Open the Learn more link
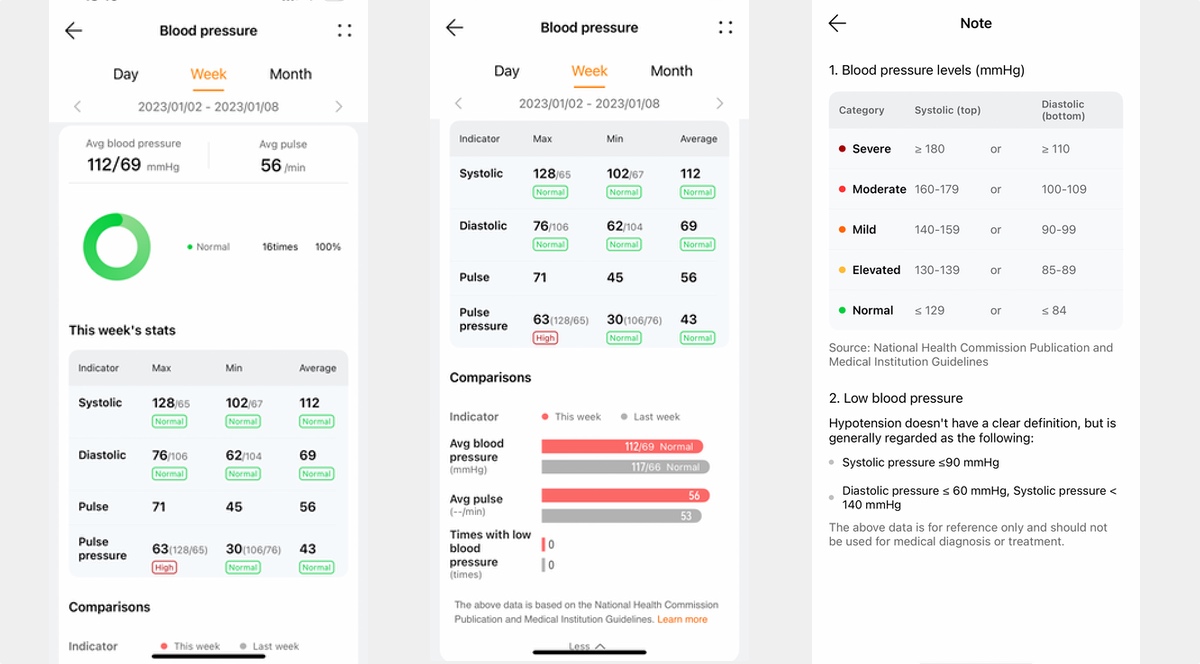The height and width of the screenshot is (664, 1200). pos(682,620)
